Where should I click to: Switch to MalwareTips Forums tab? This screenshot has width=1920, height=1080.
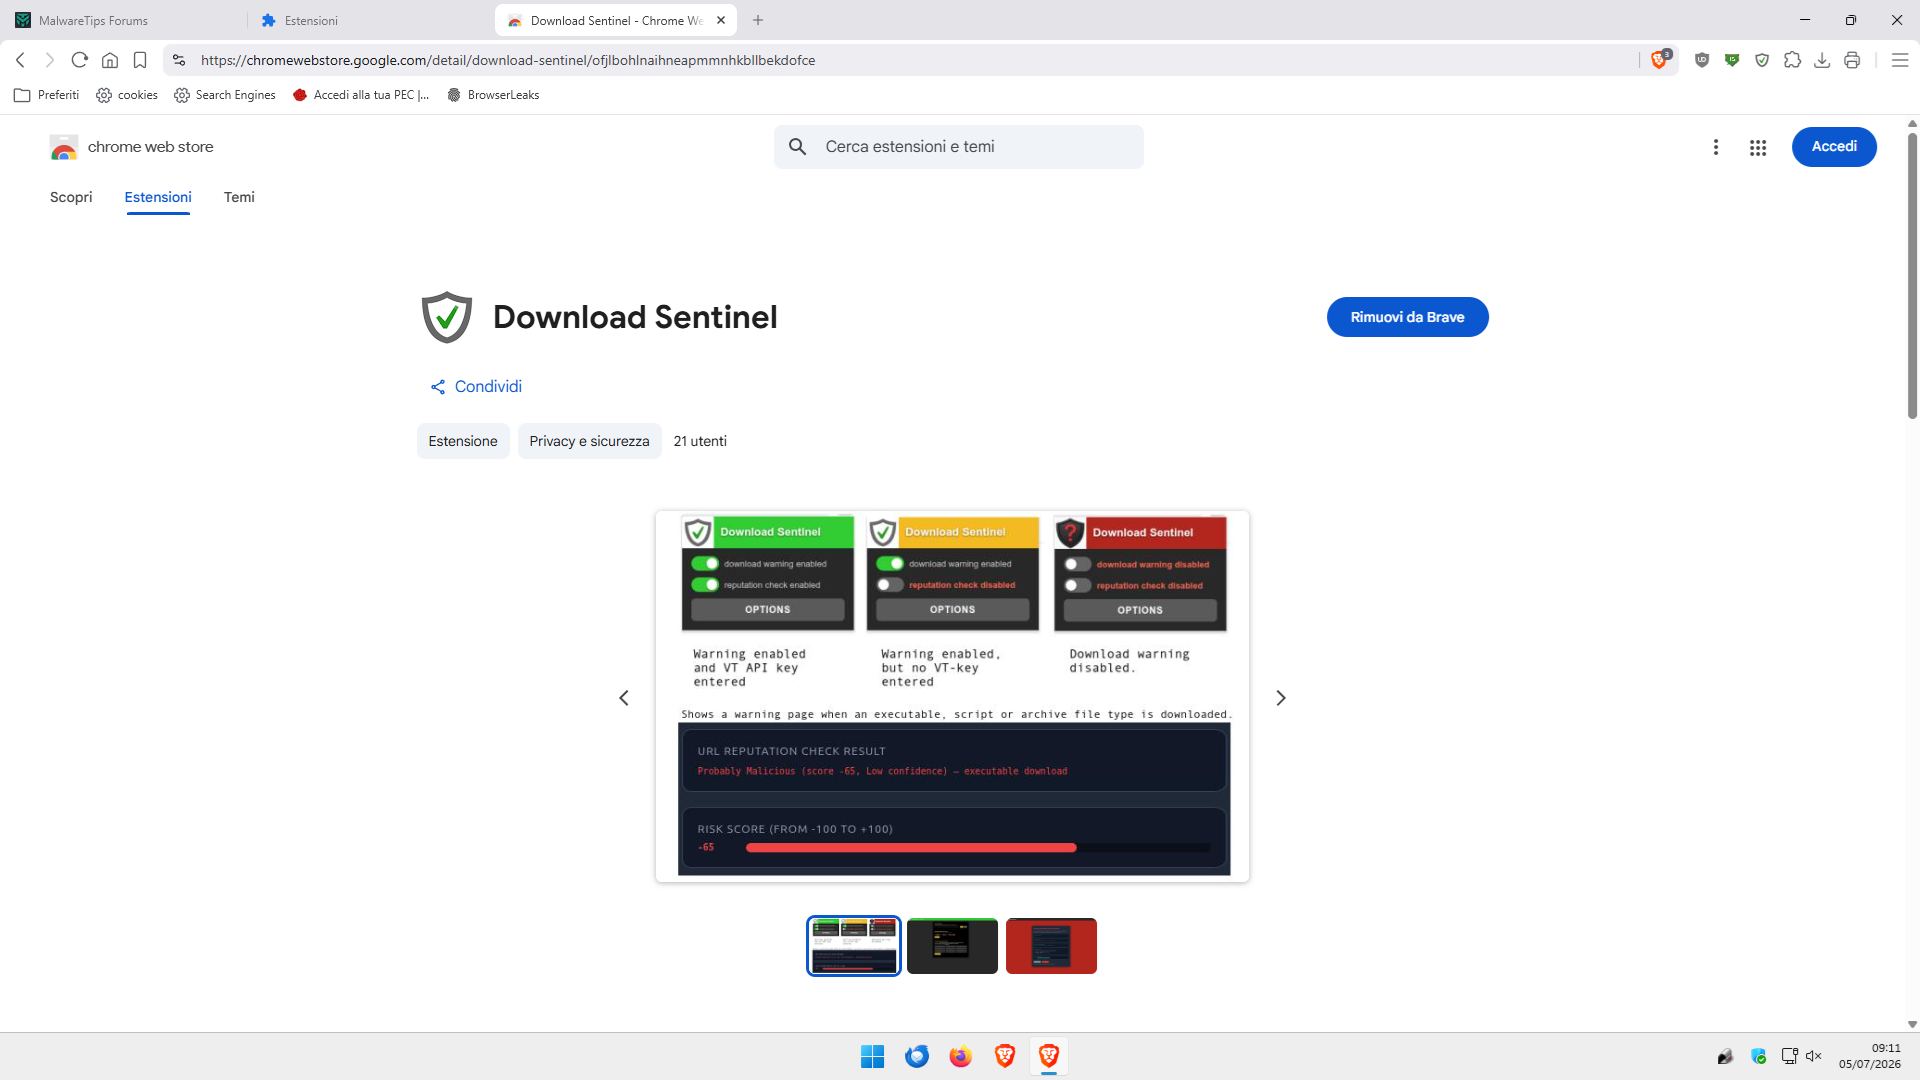click(123, 20)
